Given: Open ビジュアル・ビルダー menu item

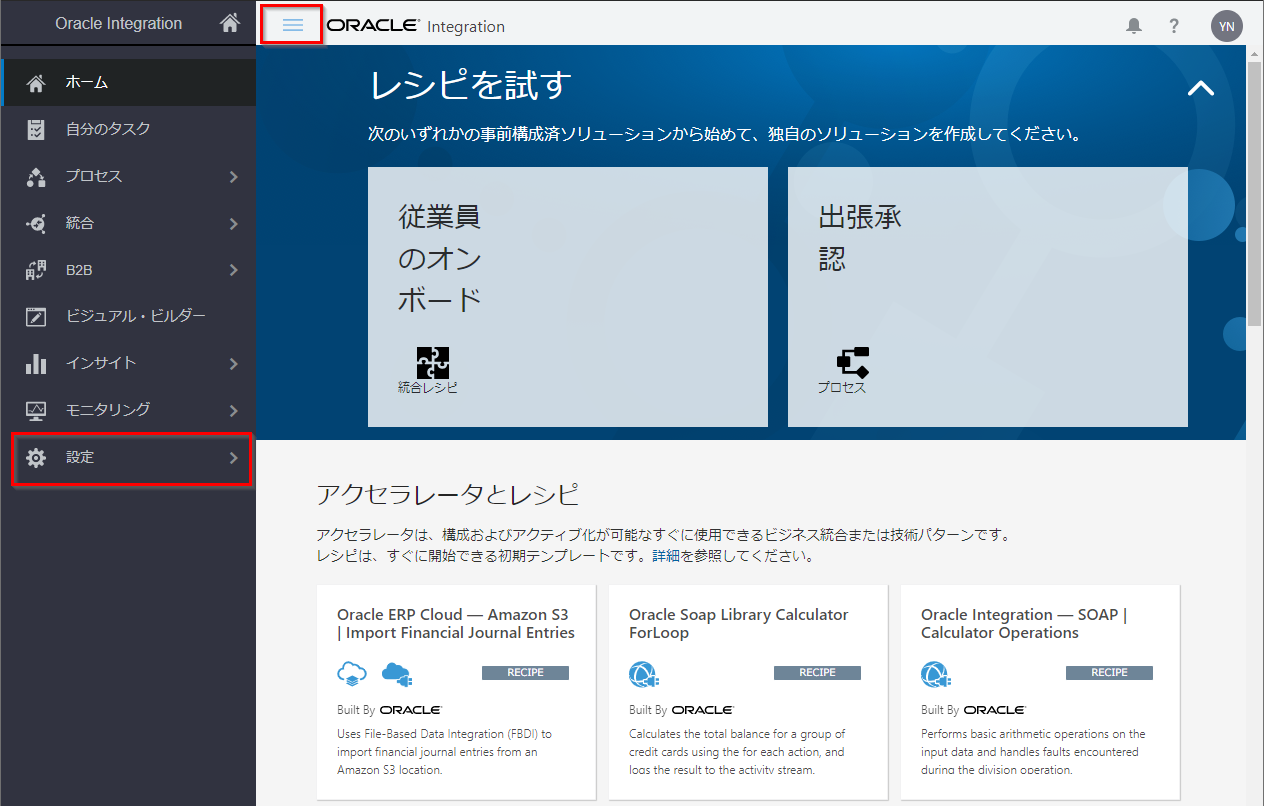Looking at the screenshot, I should [135, 316].
